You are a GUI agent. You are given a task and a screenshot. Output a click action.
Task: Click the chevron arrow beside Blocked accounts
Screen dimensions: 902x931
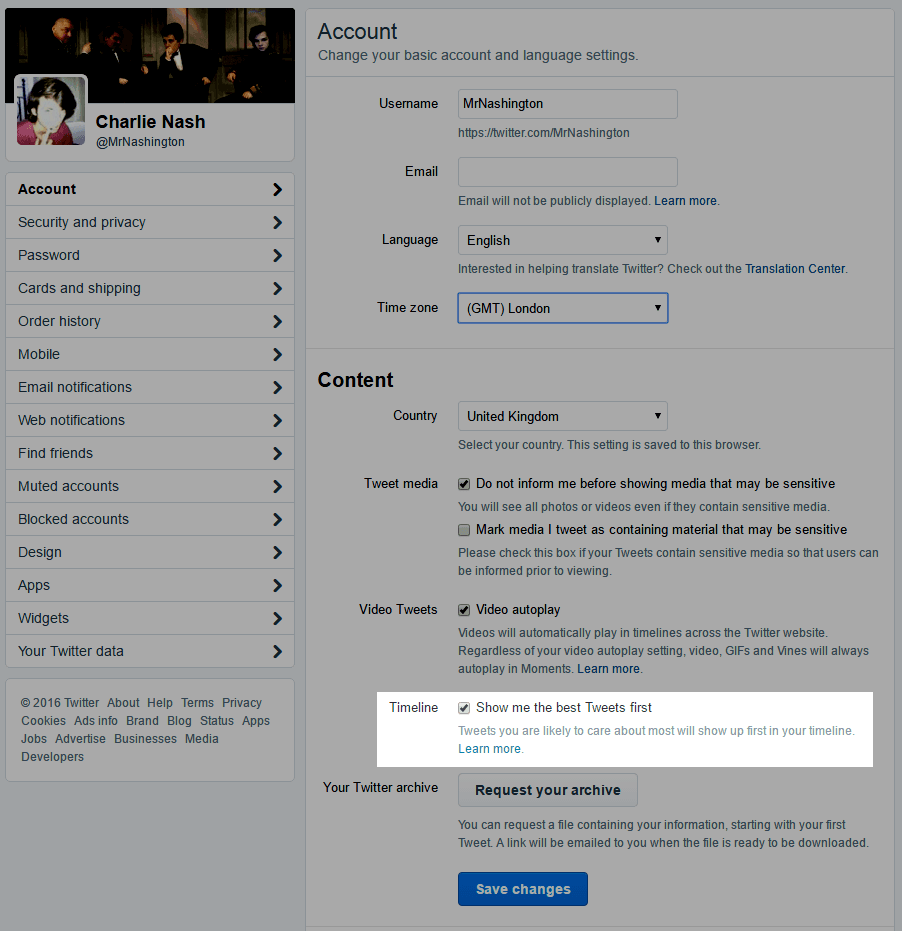coord(277,520)
